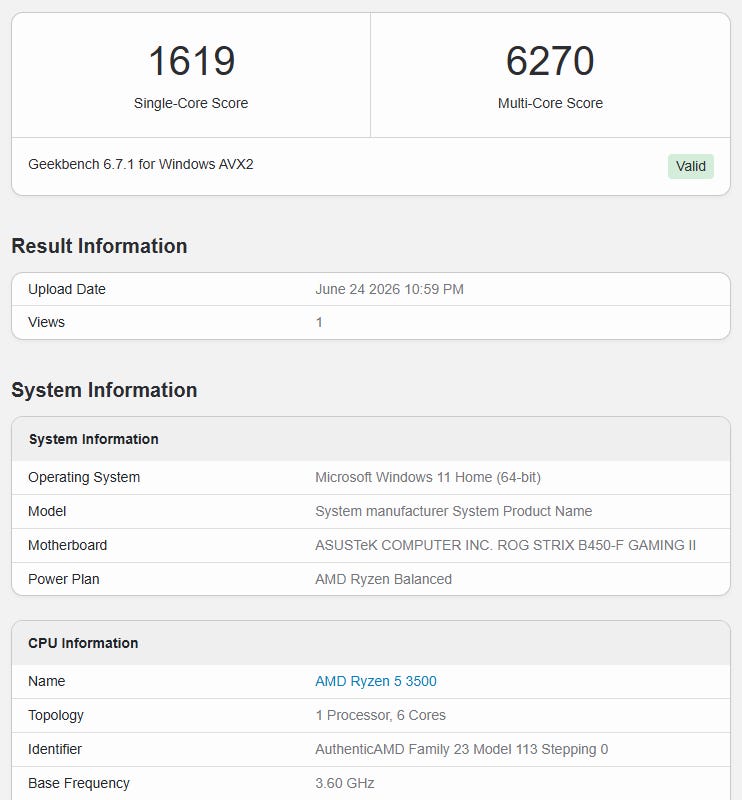Click the Power Plan label
Viewport: 742px width, 800px height.
[x=64, y=579]
